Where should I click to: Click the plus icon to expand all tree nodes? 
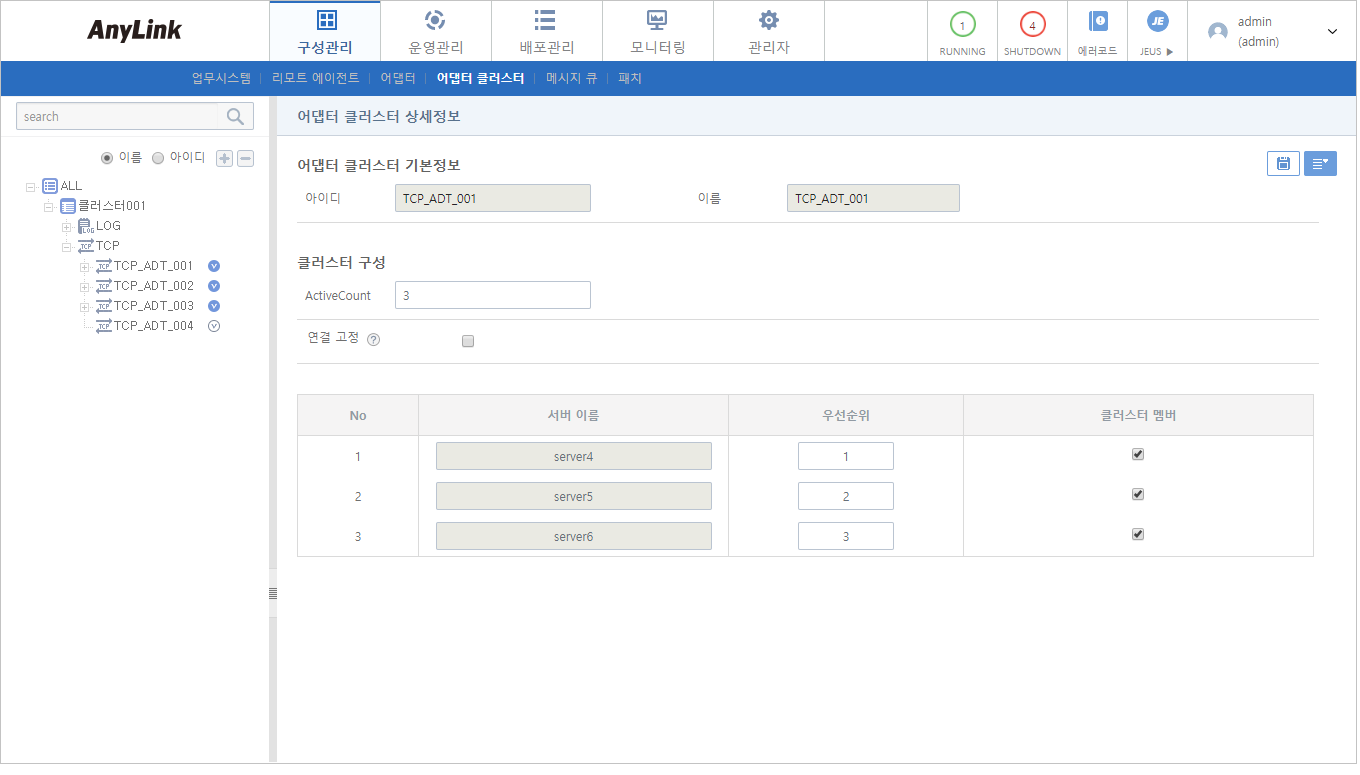pyautogui.click(x=224, y=158)
